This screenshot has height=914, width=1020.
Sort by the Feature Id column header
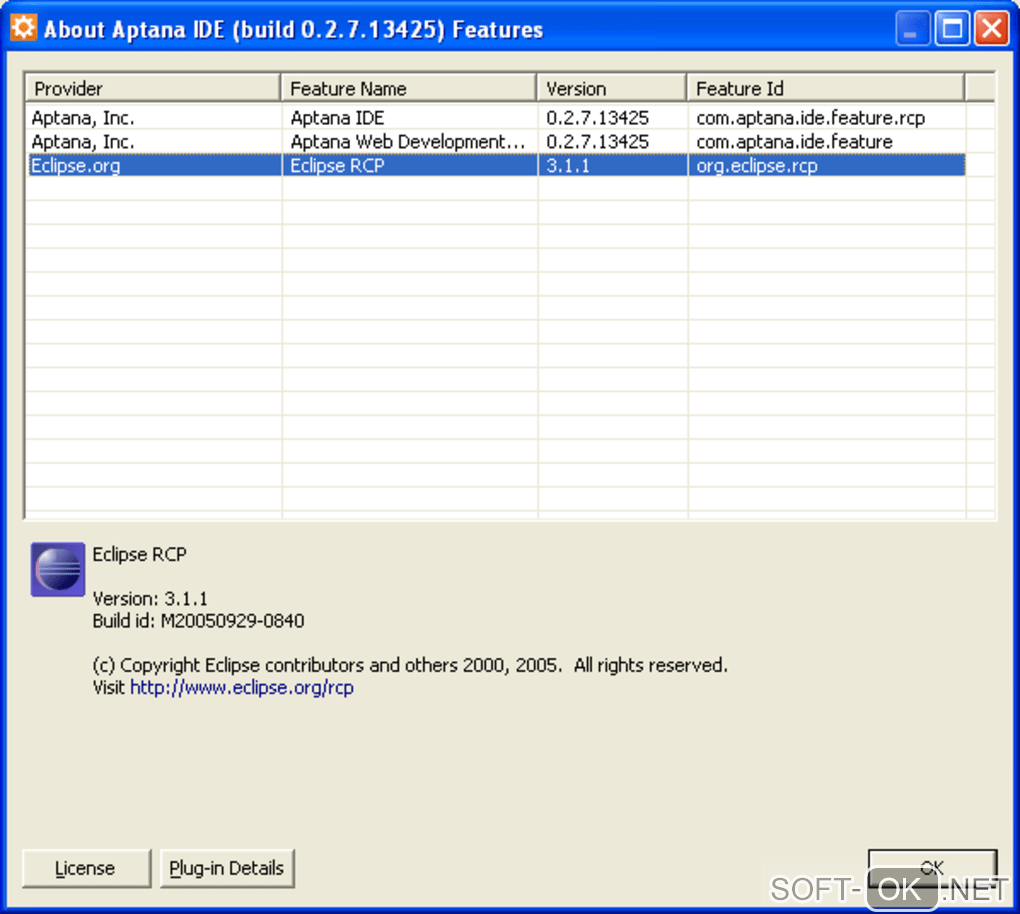tap(825, 88)
